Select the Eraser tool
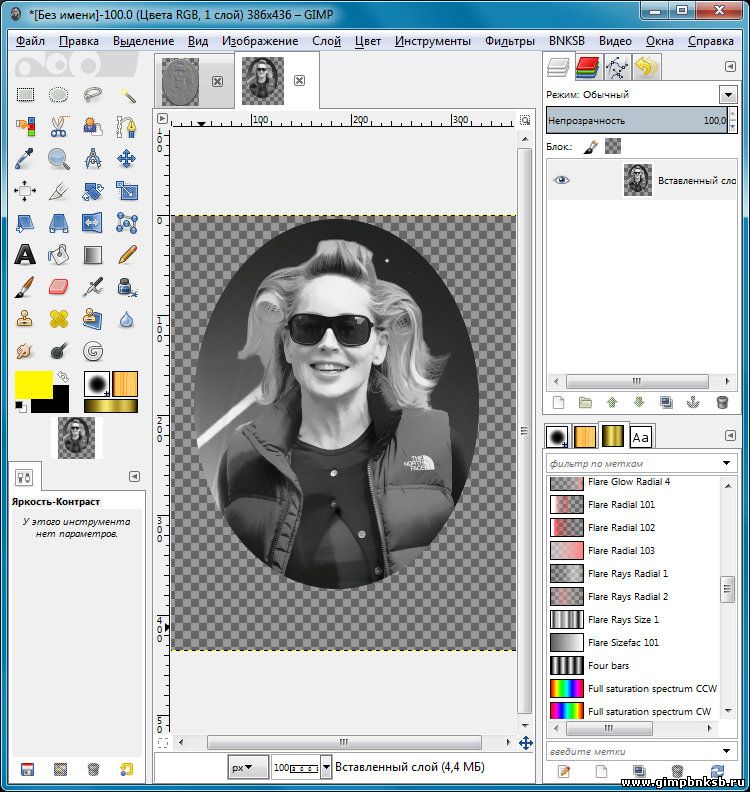Screen dimensions: 750x792 click(59, 287)
